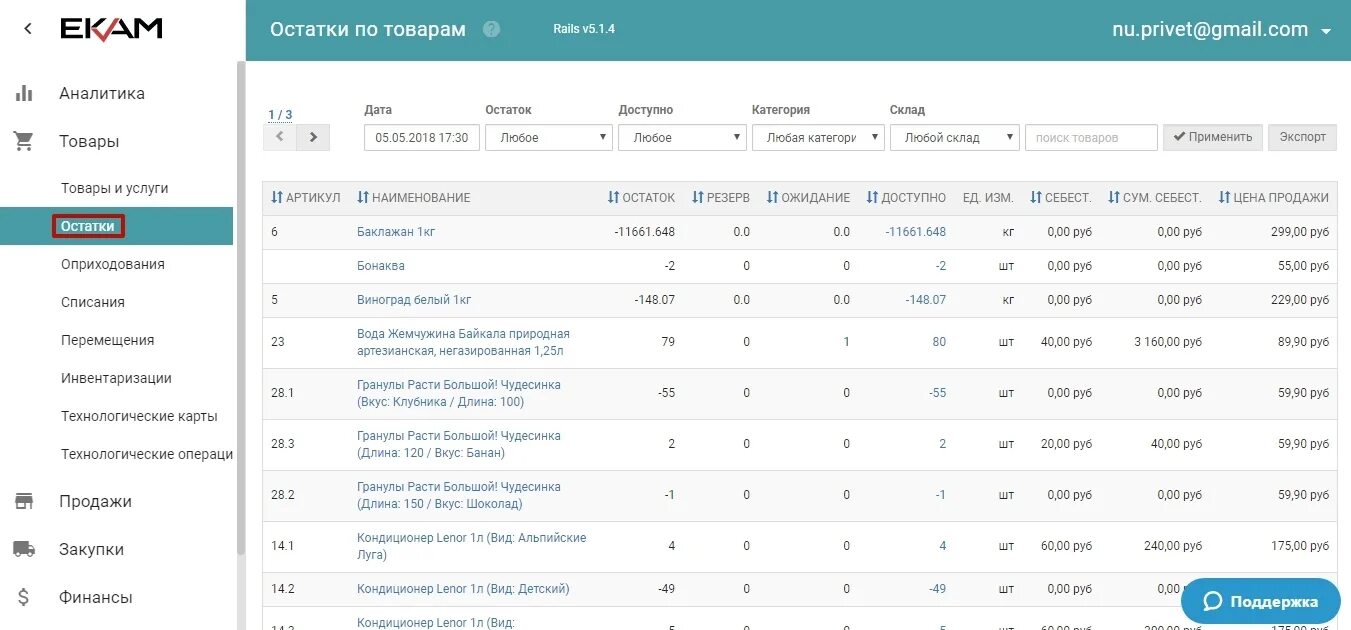Click the Экспорт button
The image size is (1351, 630).
click(x=1302, y=137)
